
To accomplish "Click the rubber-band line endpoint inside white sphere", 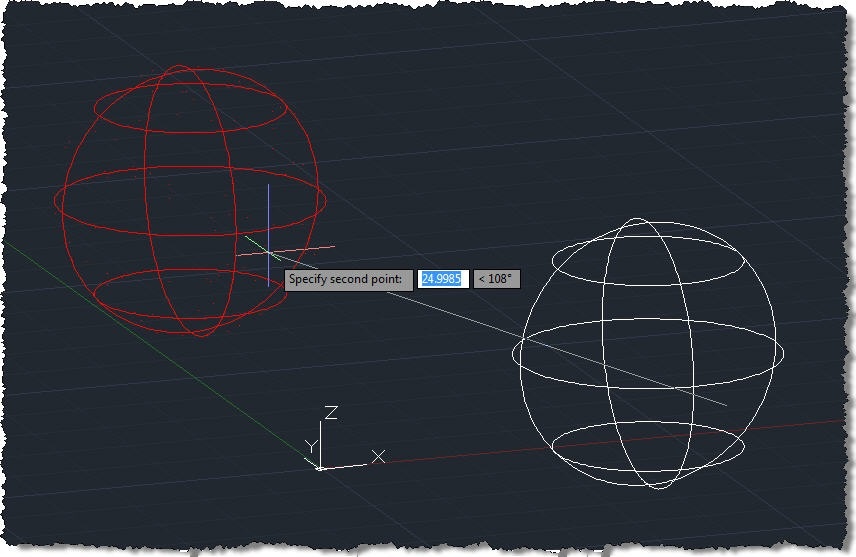I will (726, 405).
